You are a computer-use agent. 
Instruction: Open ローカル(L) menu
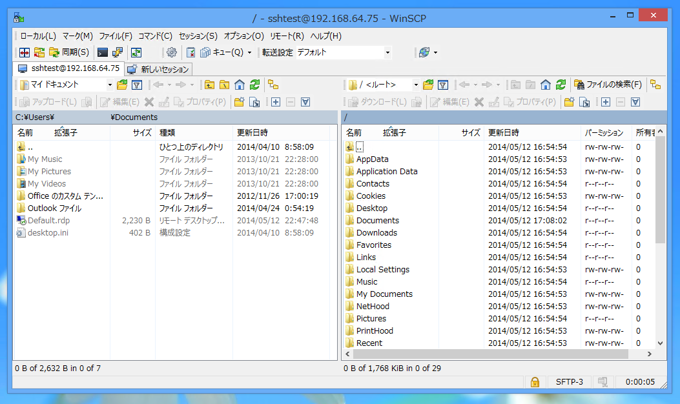38,36
